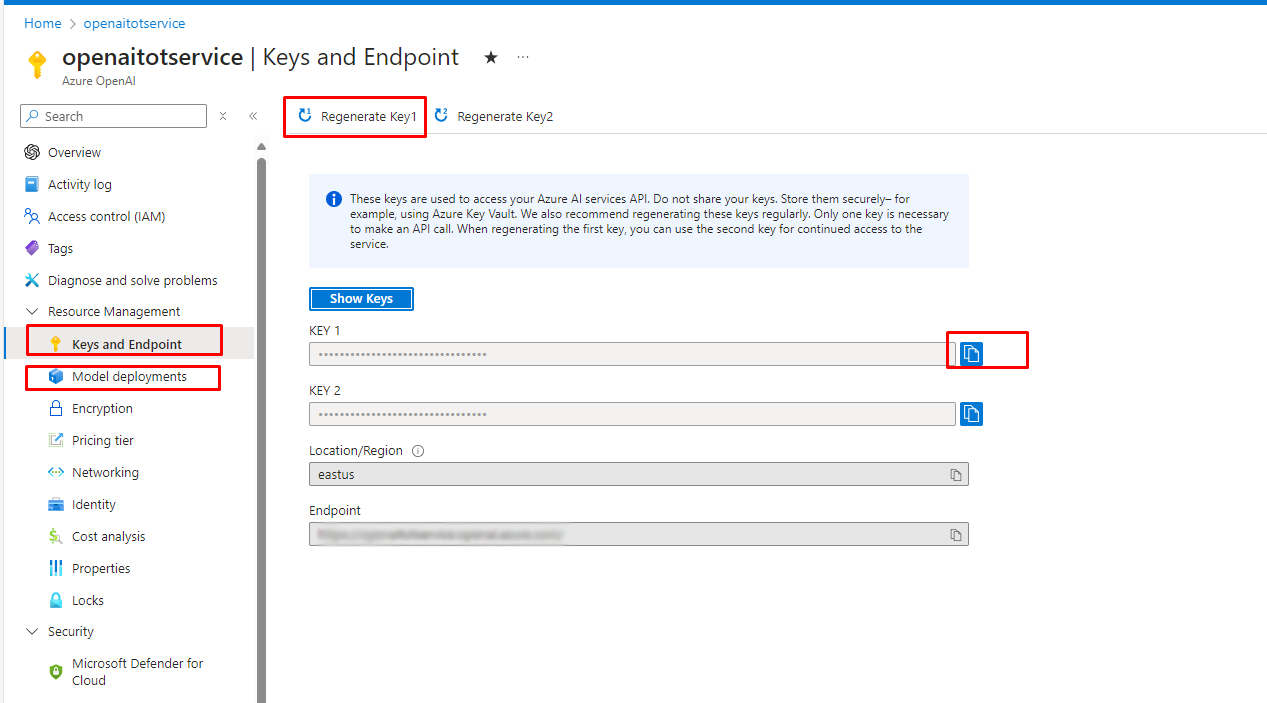Copy the Location/Region value
The image size is (1267, 703).
click(956, 474)
